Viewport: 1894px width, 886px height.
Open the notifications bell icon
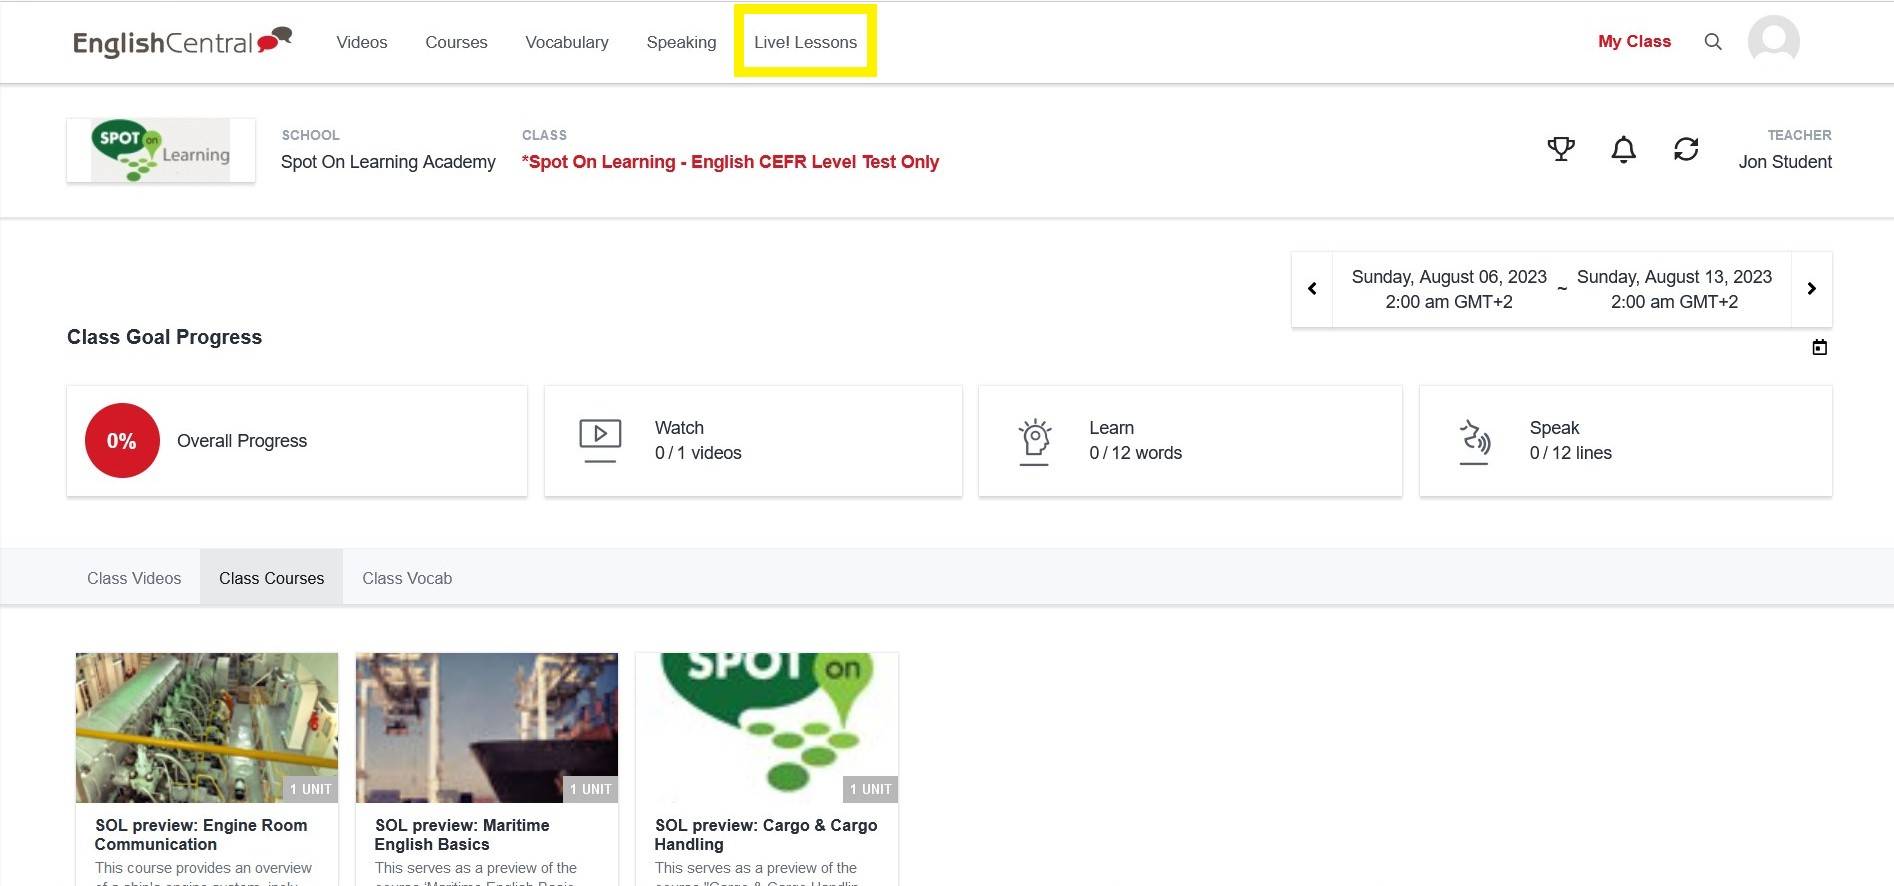1624,149
